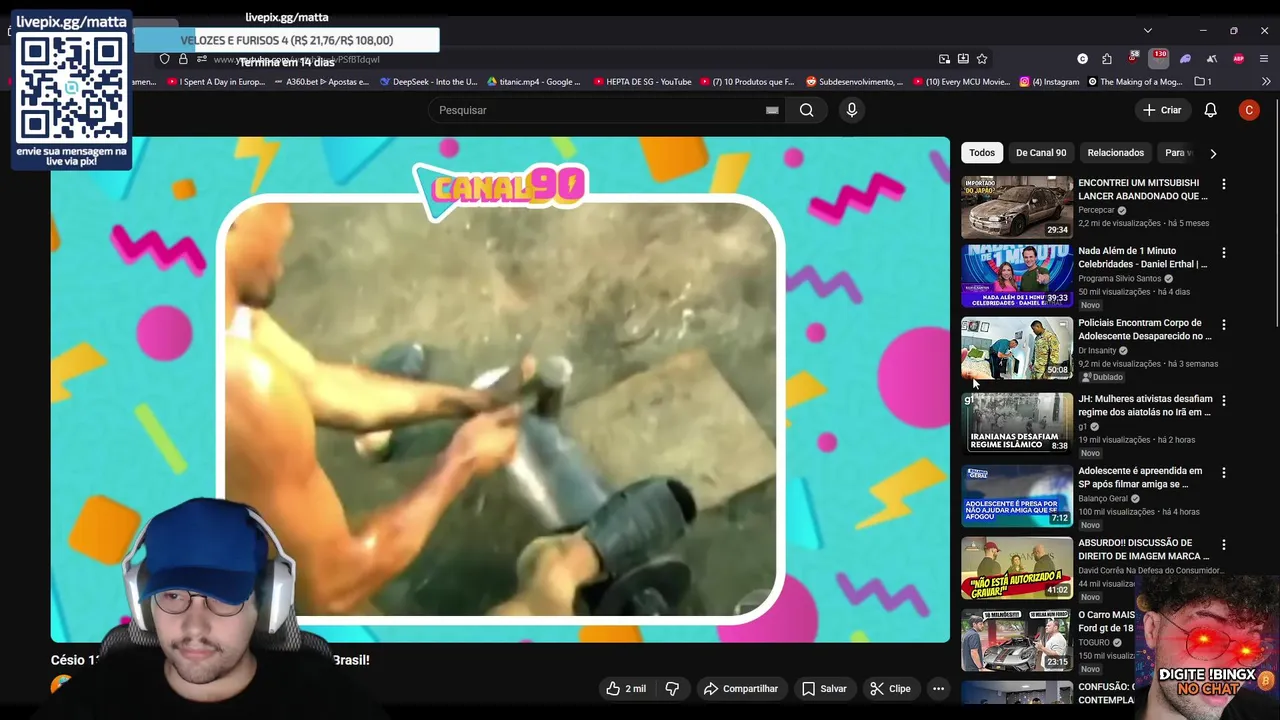The height and width of the screenshot is (720, 1280).
Task: Click the Percepcar channel name
Action: pyautogui.click(x=1096, y=211)
